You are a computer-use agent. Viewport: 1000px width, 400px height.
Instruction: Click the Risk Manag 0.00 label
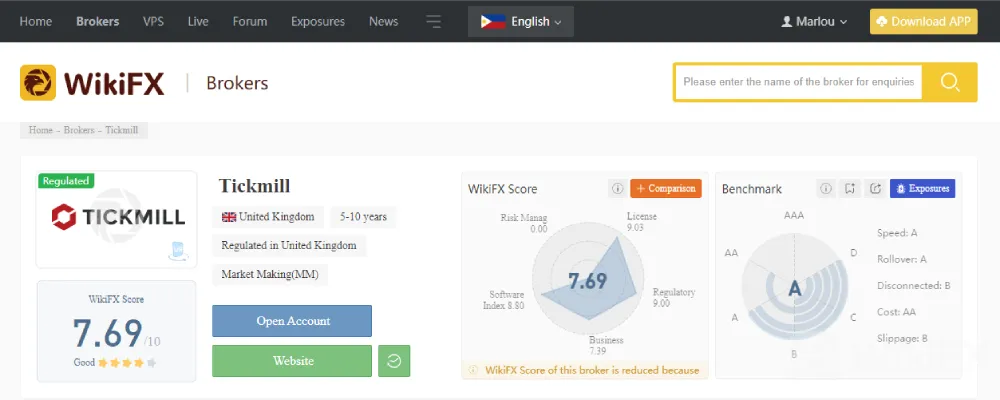(524, 223)
